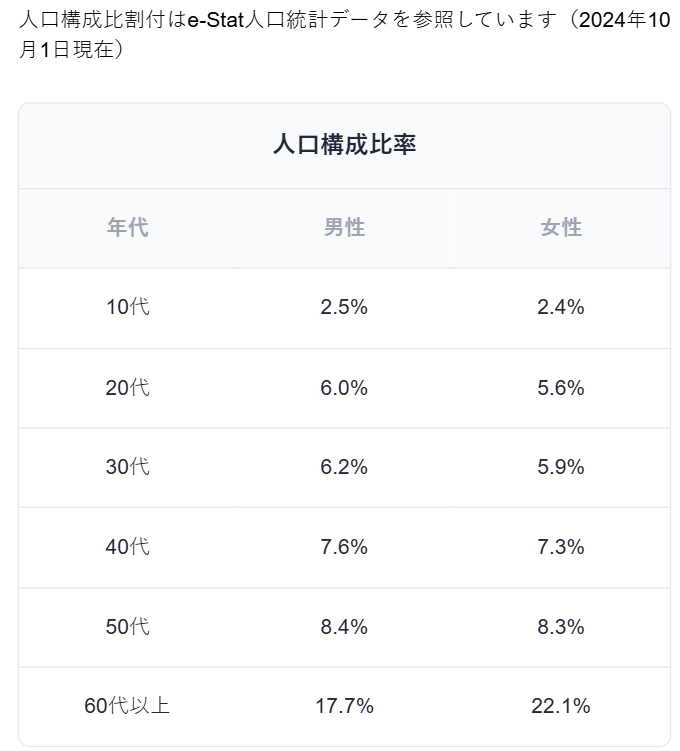The width and height of the screenshot is (680, 751).
Task: Select the 7.3% female value for 40代
Action: click(x=561, y=547)
